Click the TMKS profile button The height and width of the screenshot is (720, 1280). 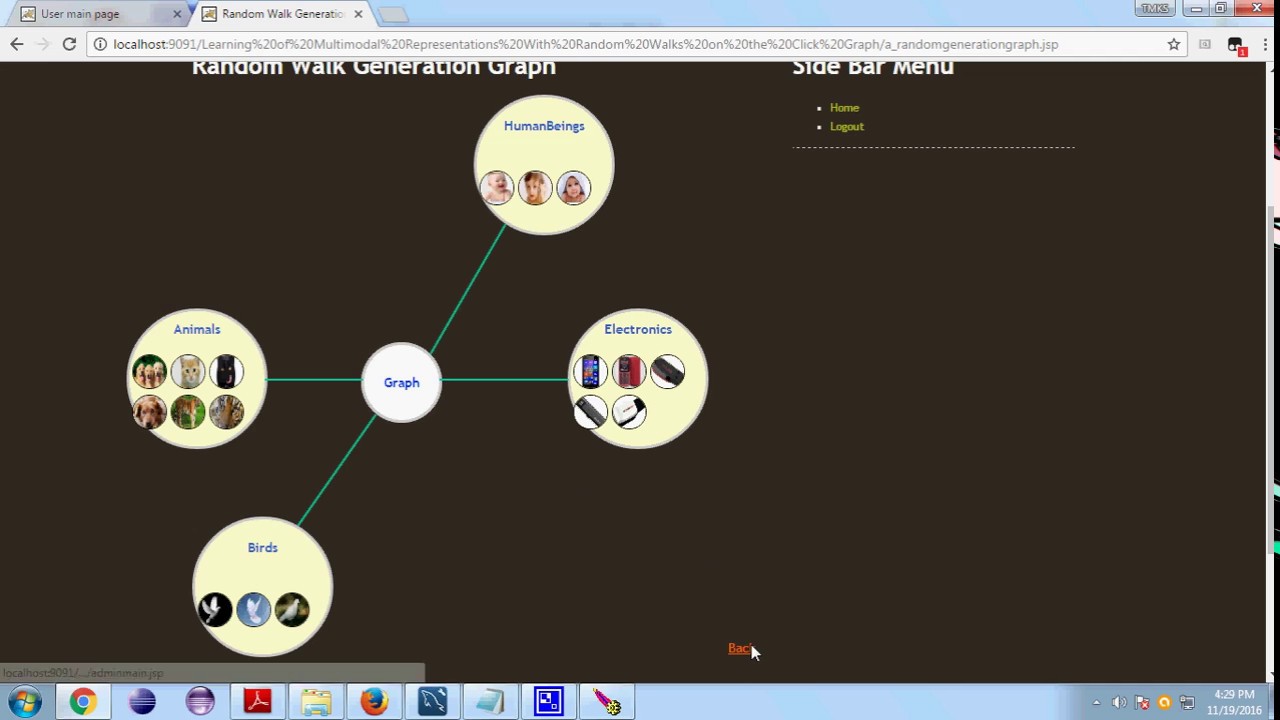pos(1155,9)
